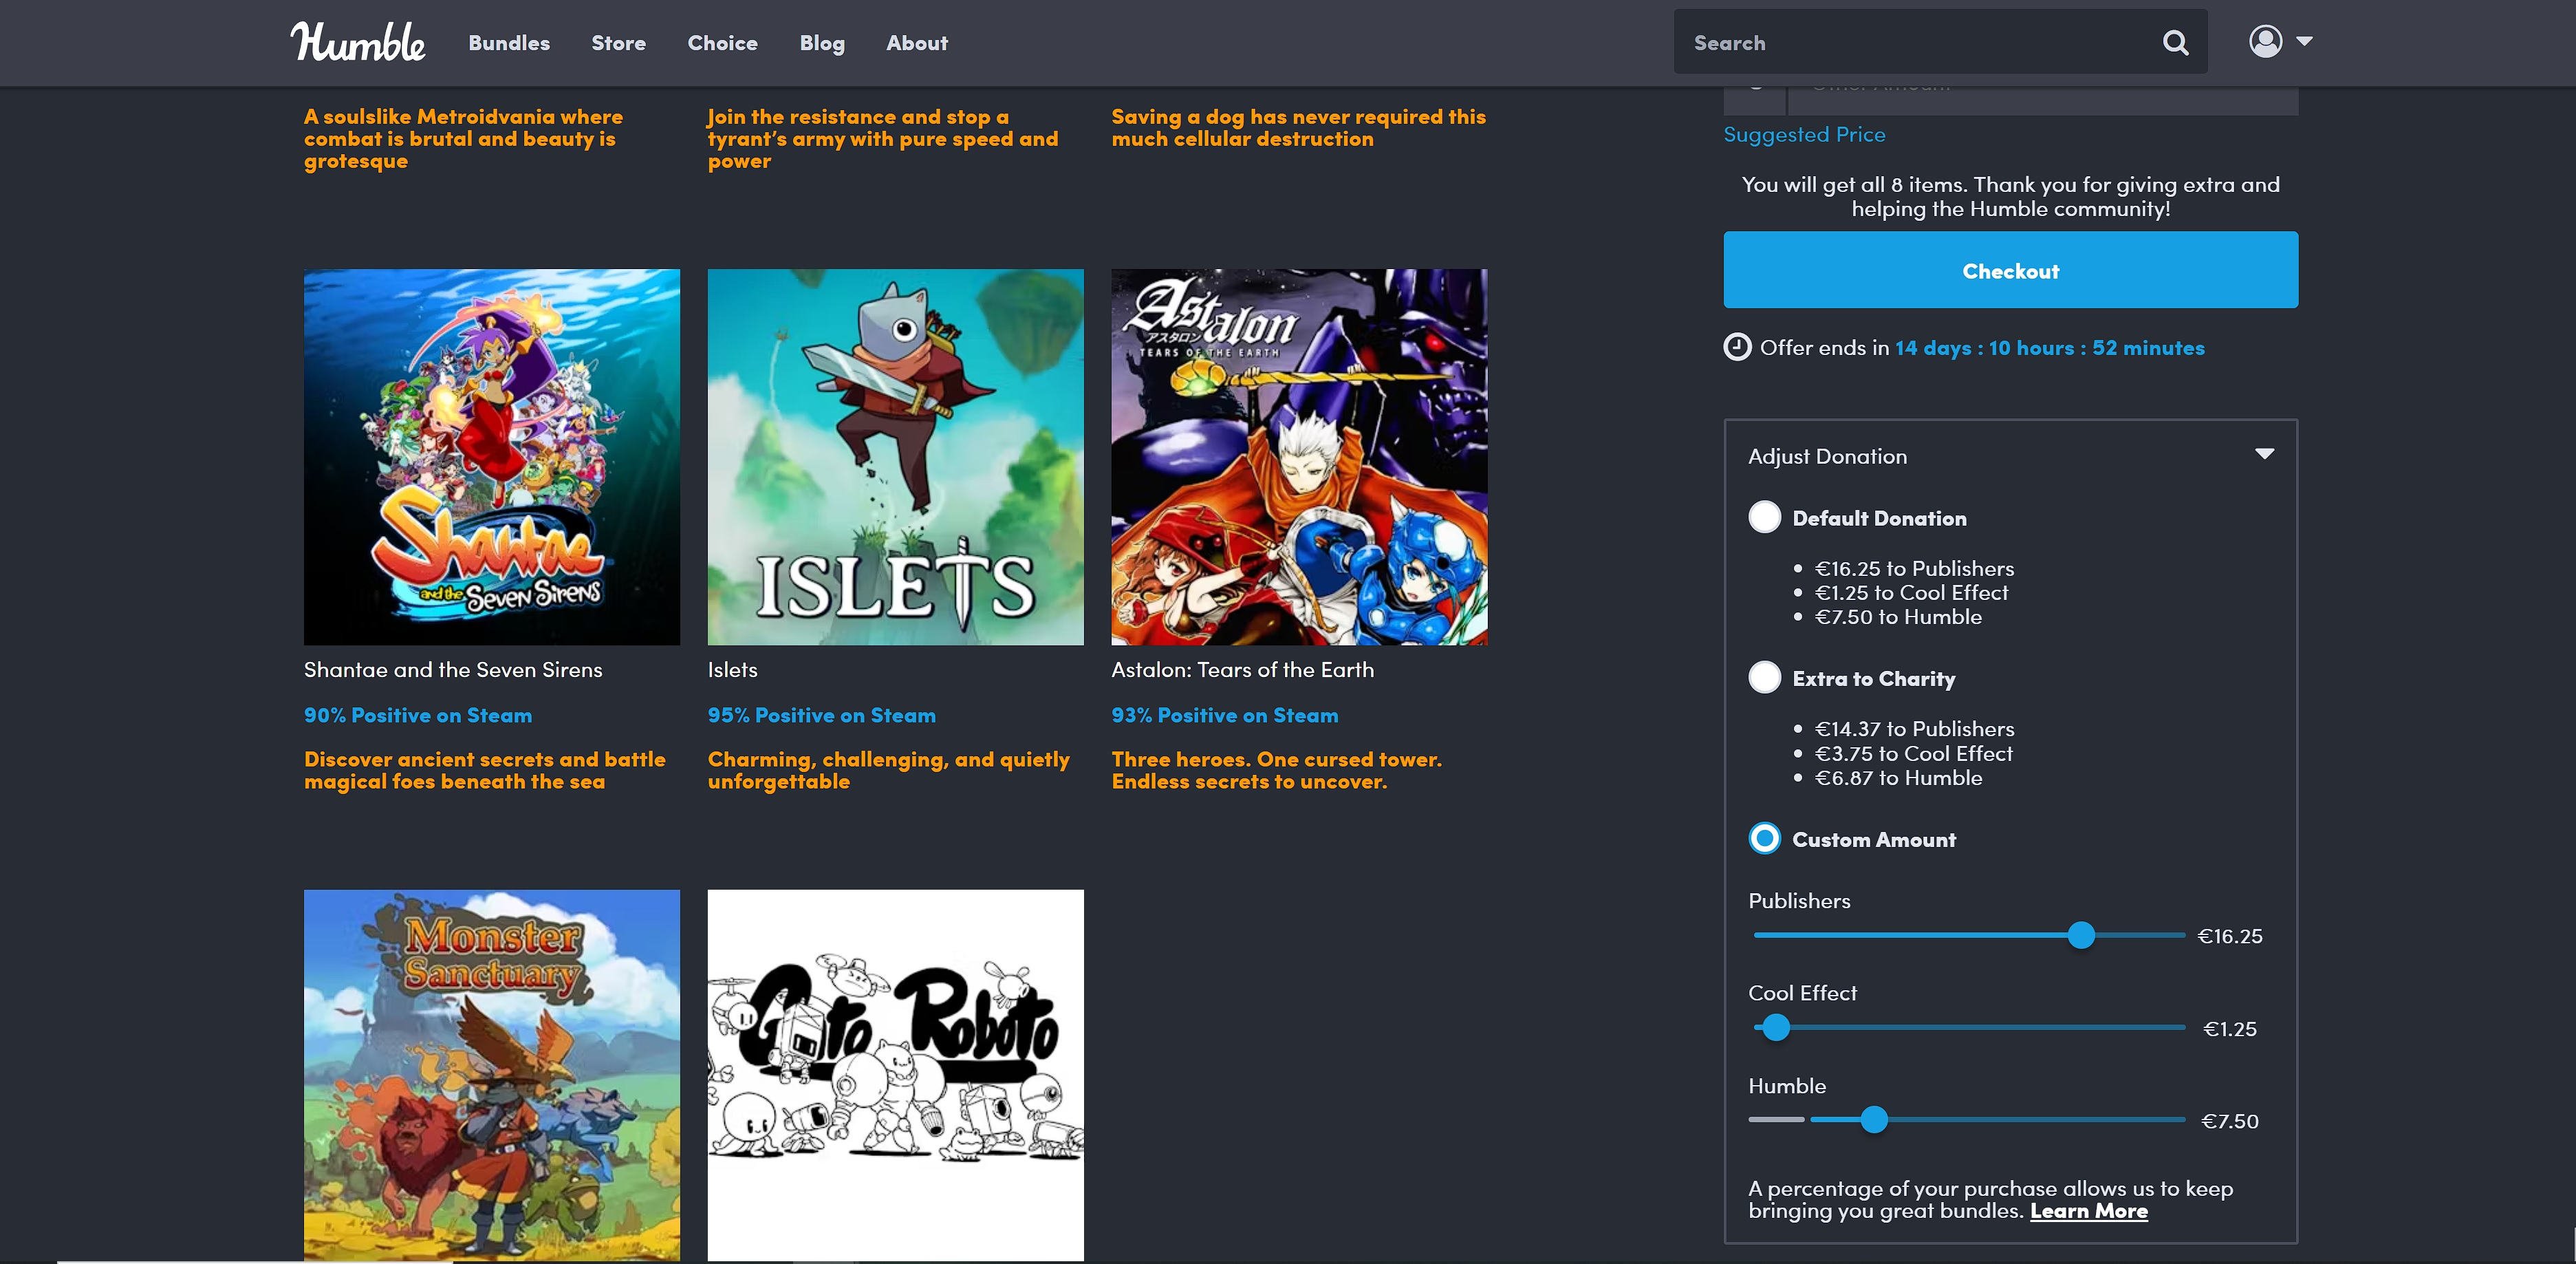Open the Islets game cover art
The image size is (2576, 1264).
[x=895, y=456]
